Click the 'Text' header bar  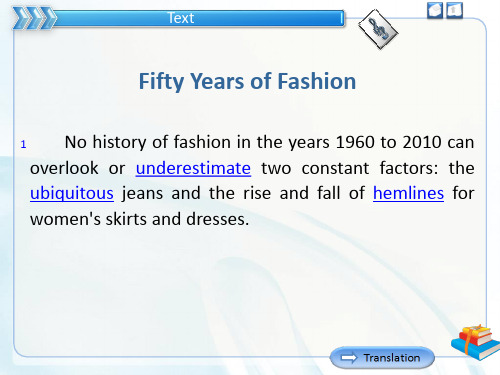pos(199,18)
